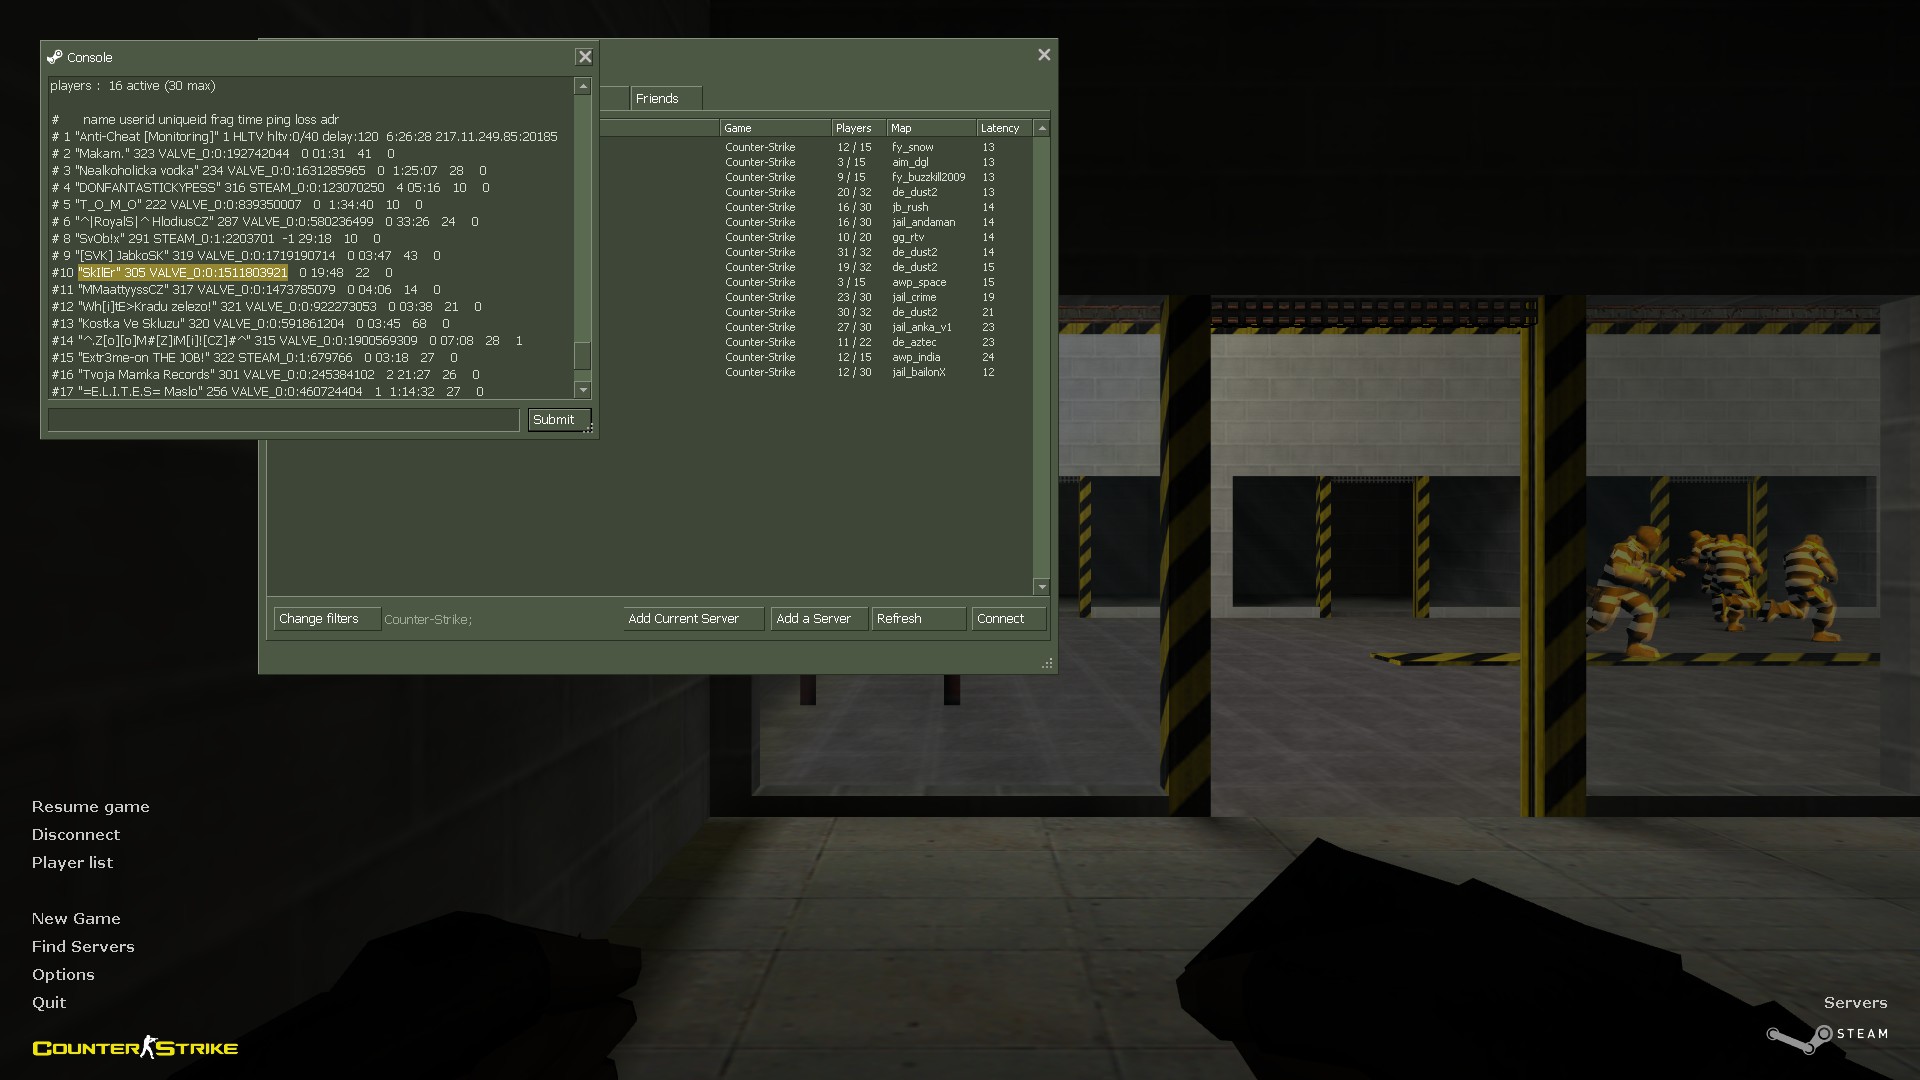Click the T_O_M_O console line
This screenshot has width=1920, height=1080.
[237, 205]
